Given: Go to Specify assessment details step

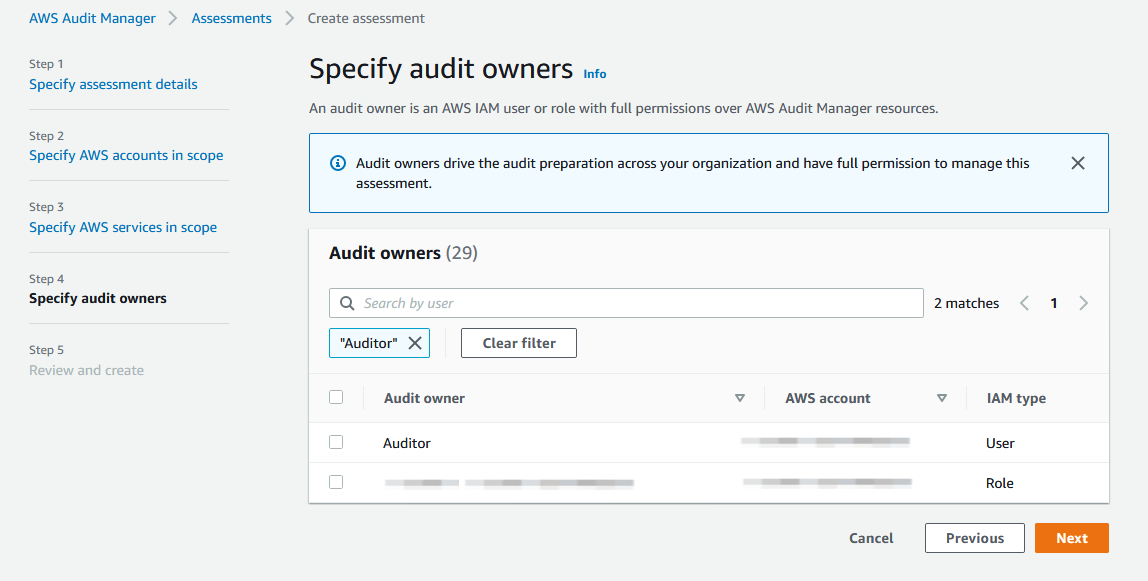Looking at the screenshot, I should tap(113, 84).
